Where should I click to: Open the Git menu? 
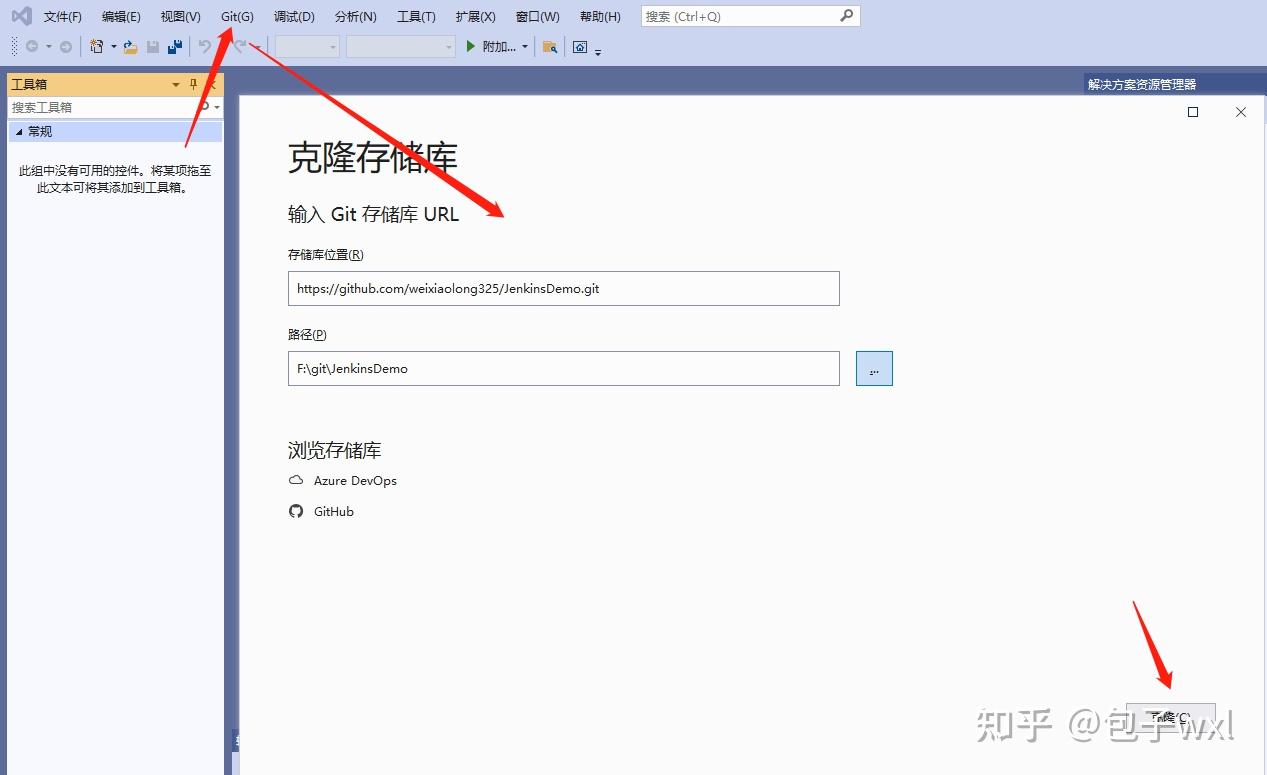pyautogui.click(x=236, y=16)
